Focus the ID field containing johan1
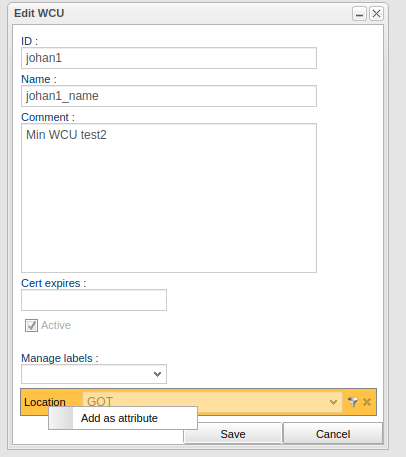 169,58
